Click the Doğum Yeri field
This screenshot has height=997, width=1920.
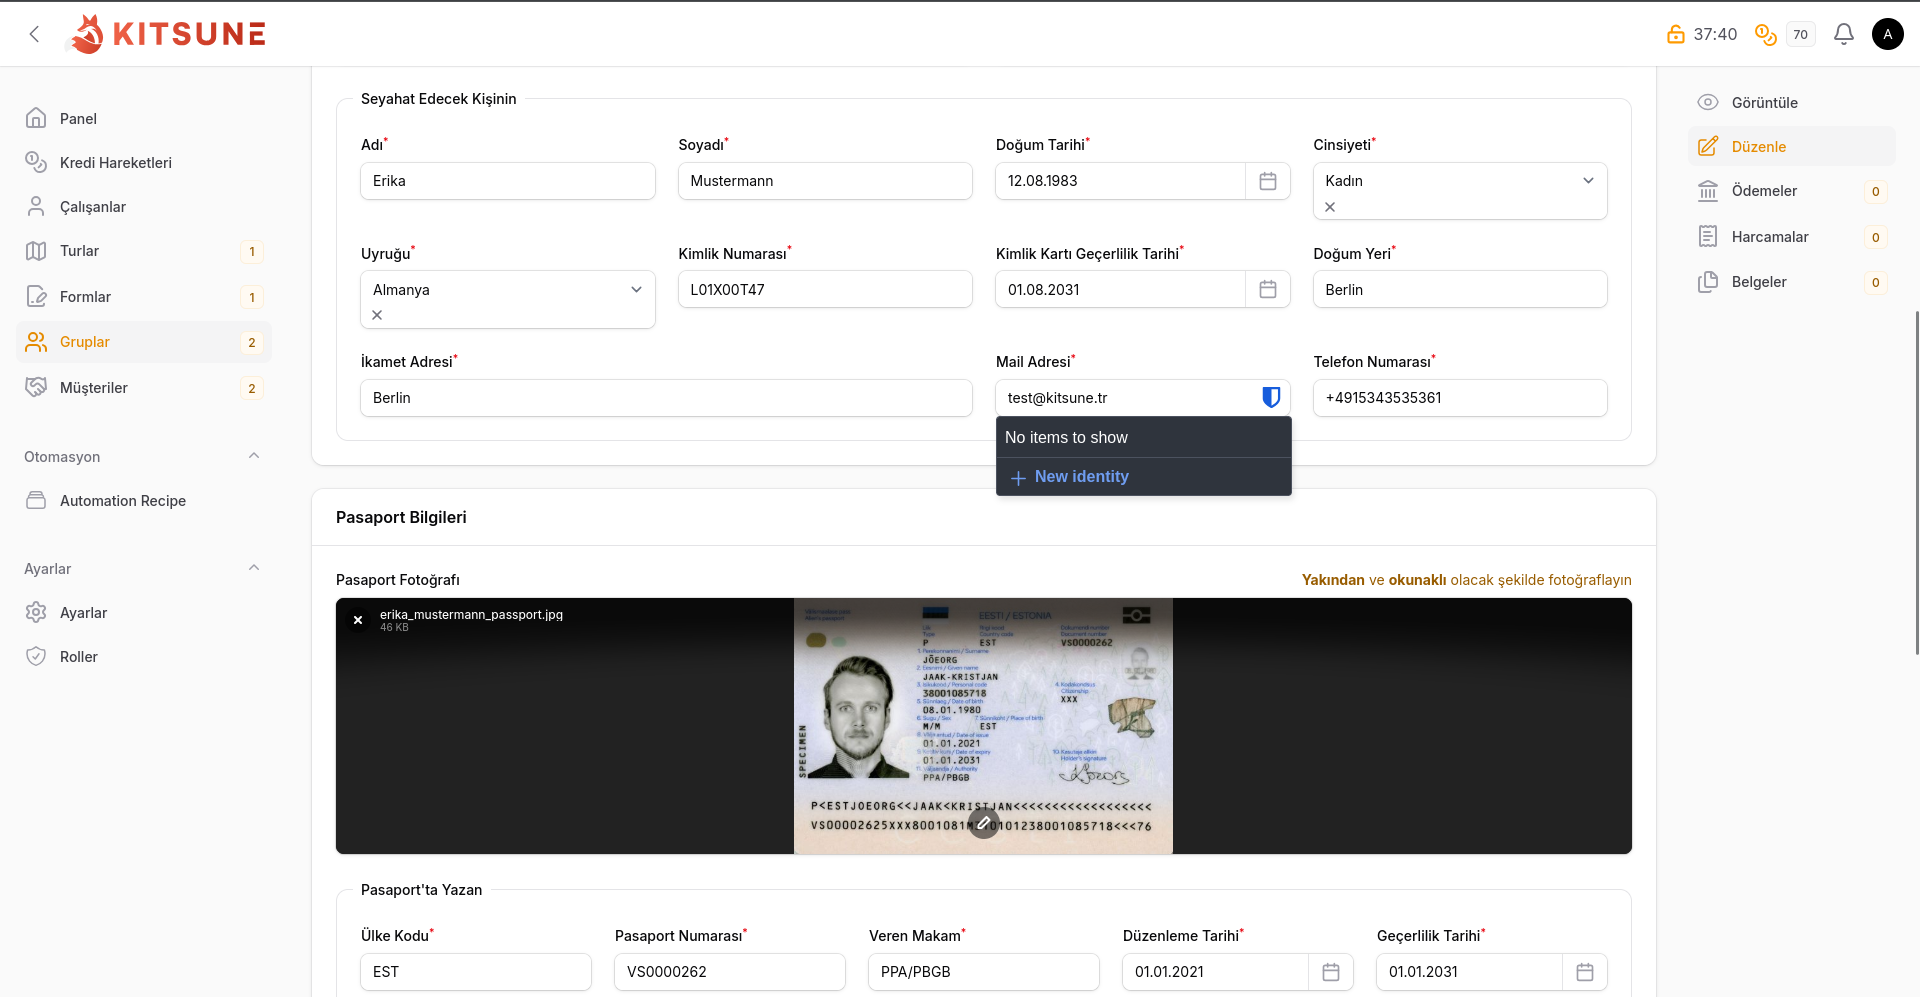click(x=1460, y=289)
